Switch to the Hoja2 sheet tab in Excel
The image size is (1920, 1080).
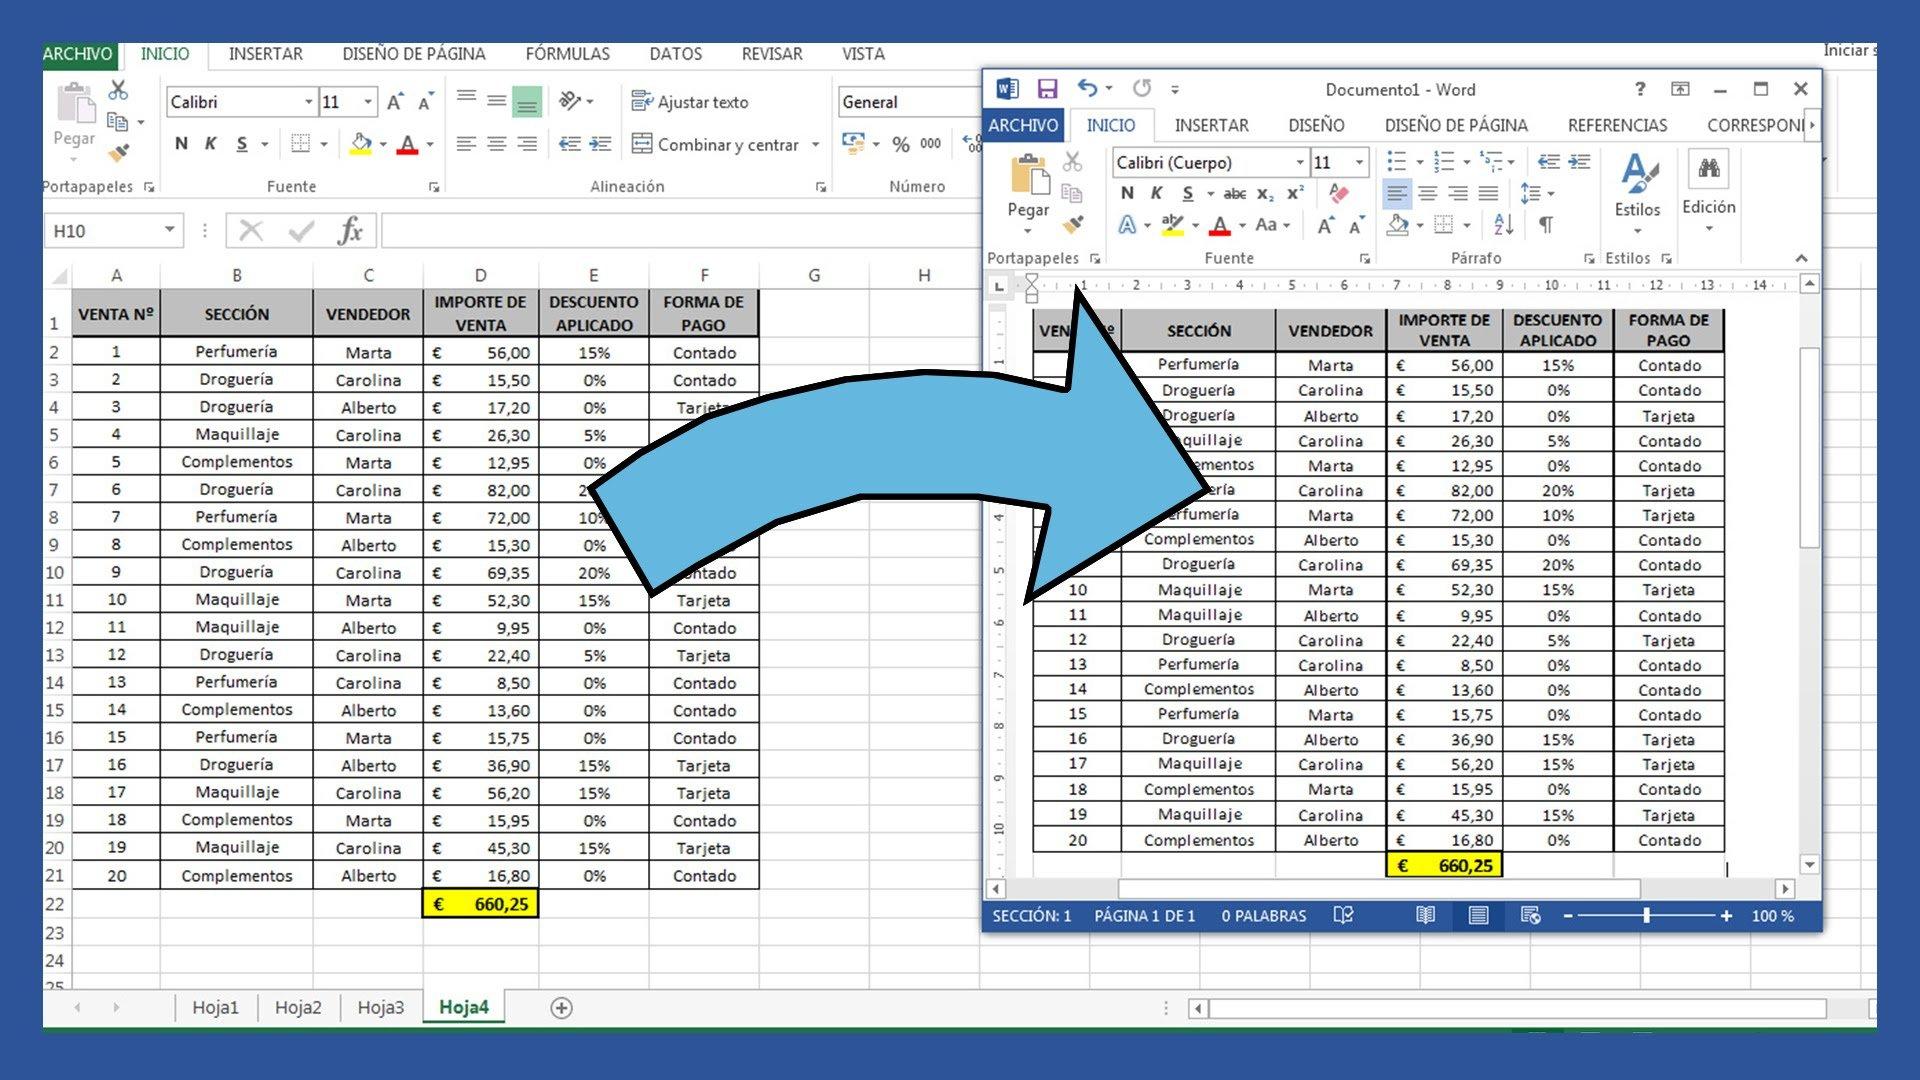pos(298,1007)
